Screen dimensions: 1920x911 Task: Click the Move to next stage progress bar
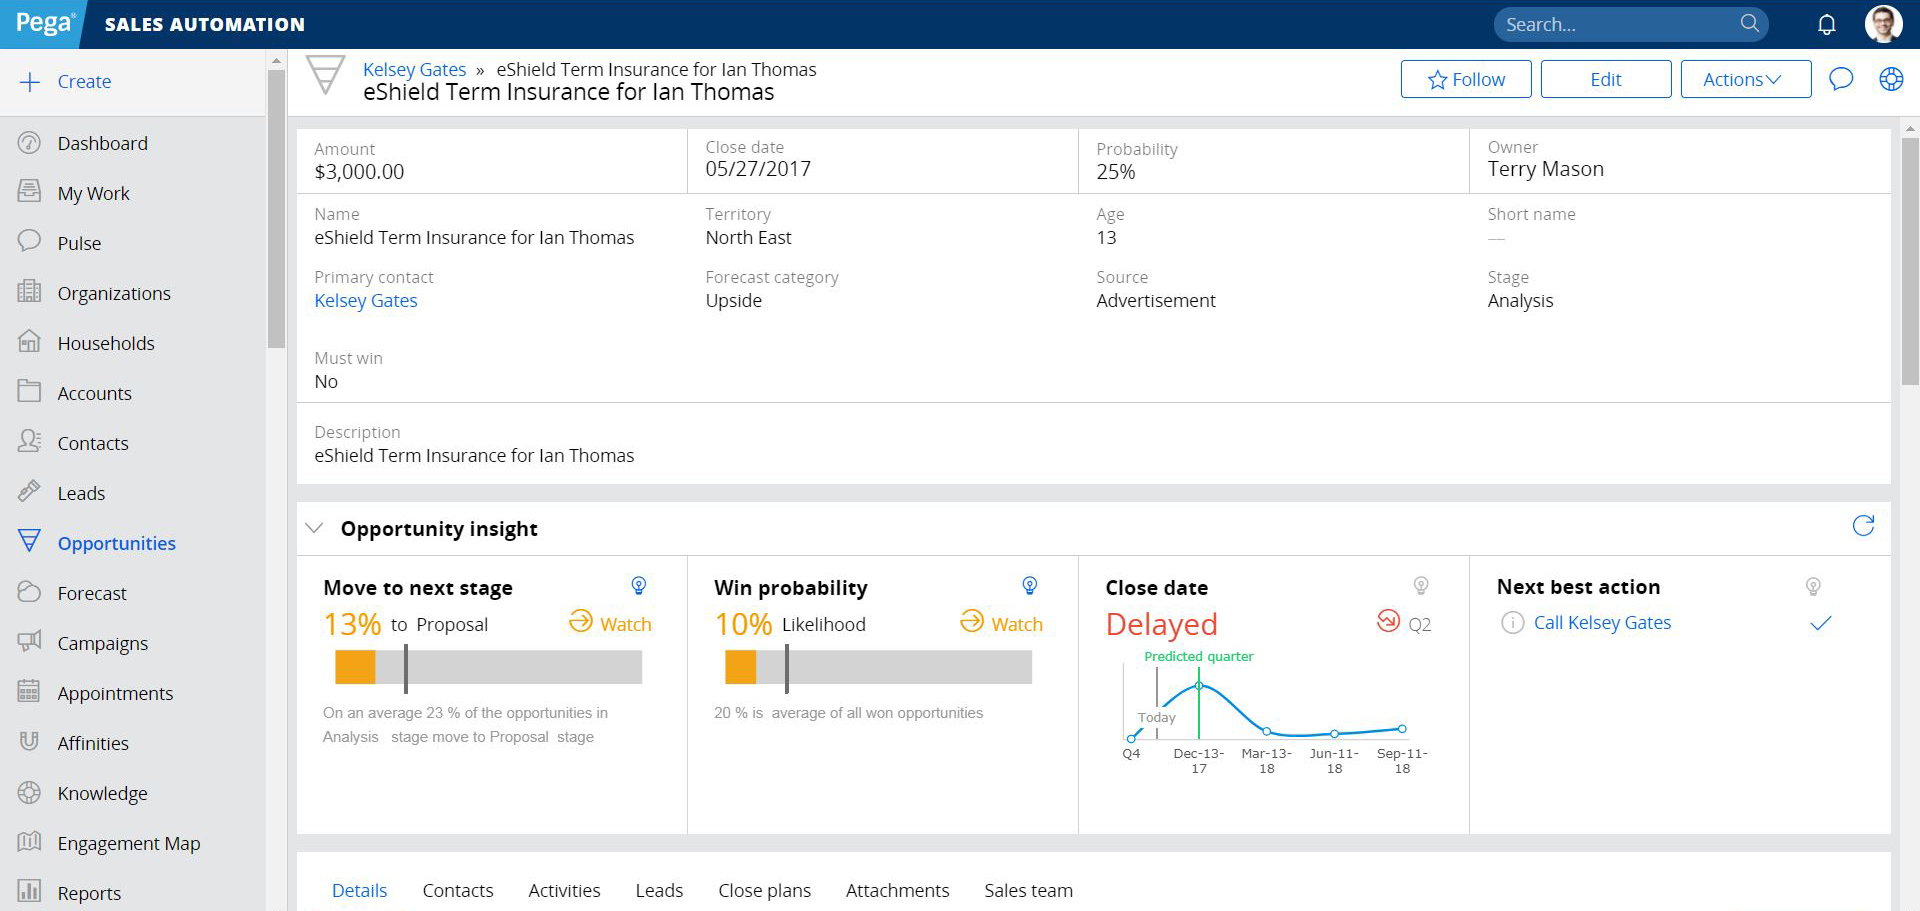point(488,667)
